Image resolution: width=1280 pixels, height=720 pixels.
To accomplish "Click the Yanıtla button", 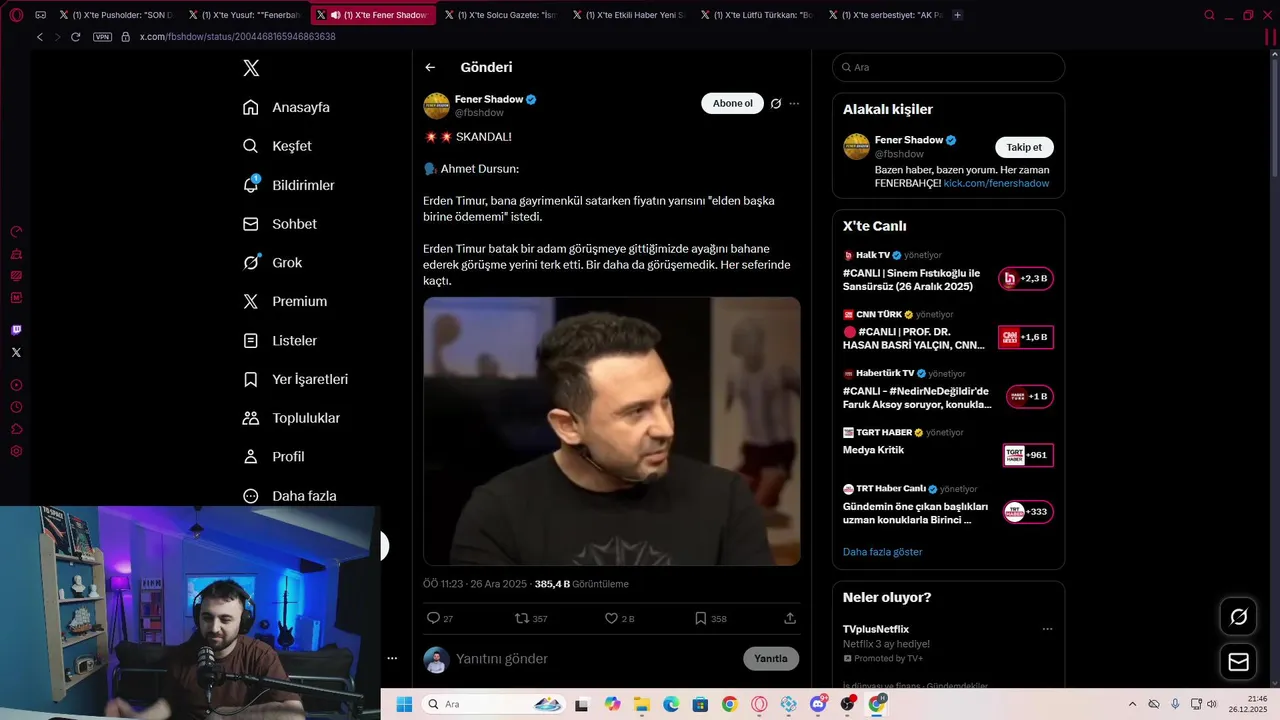I will pyautogui.click(x=771, y=659).
